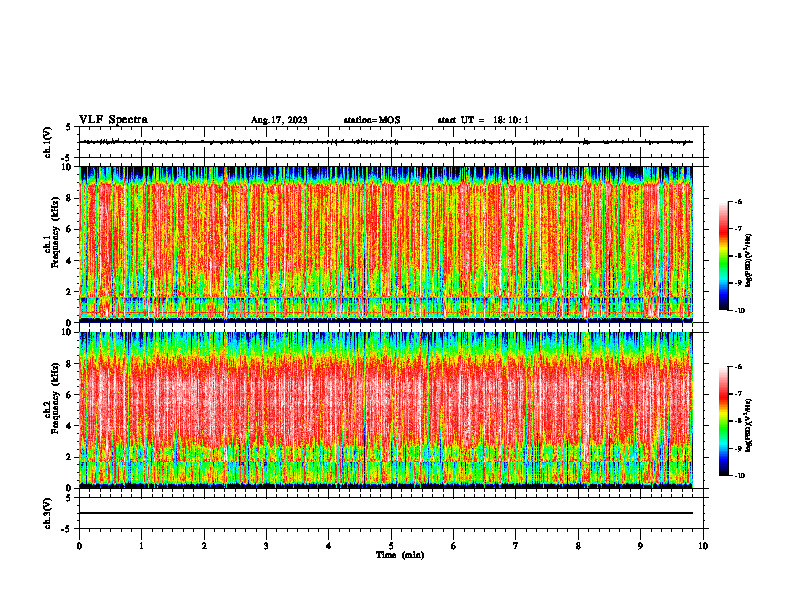The height and width of the screenshot is (612, 792).
Task: Click the time axis tick label "0"
Action: 79,546
